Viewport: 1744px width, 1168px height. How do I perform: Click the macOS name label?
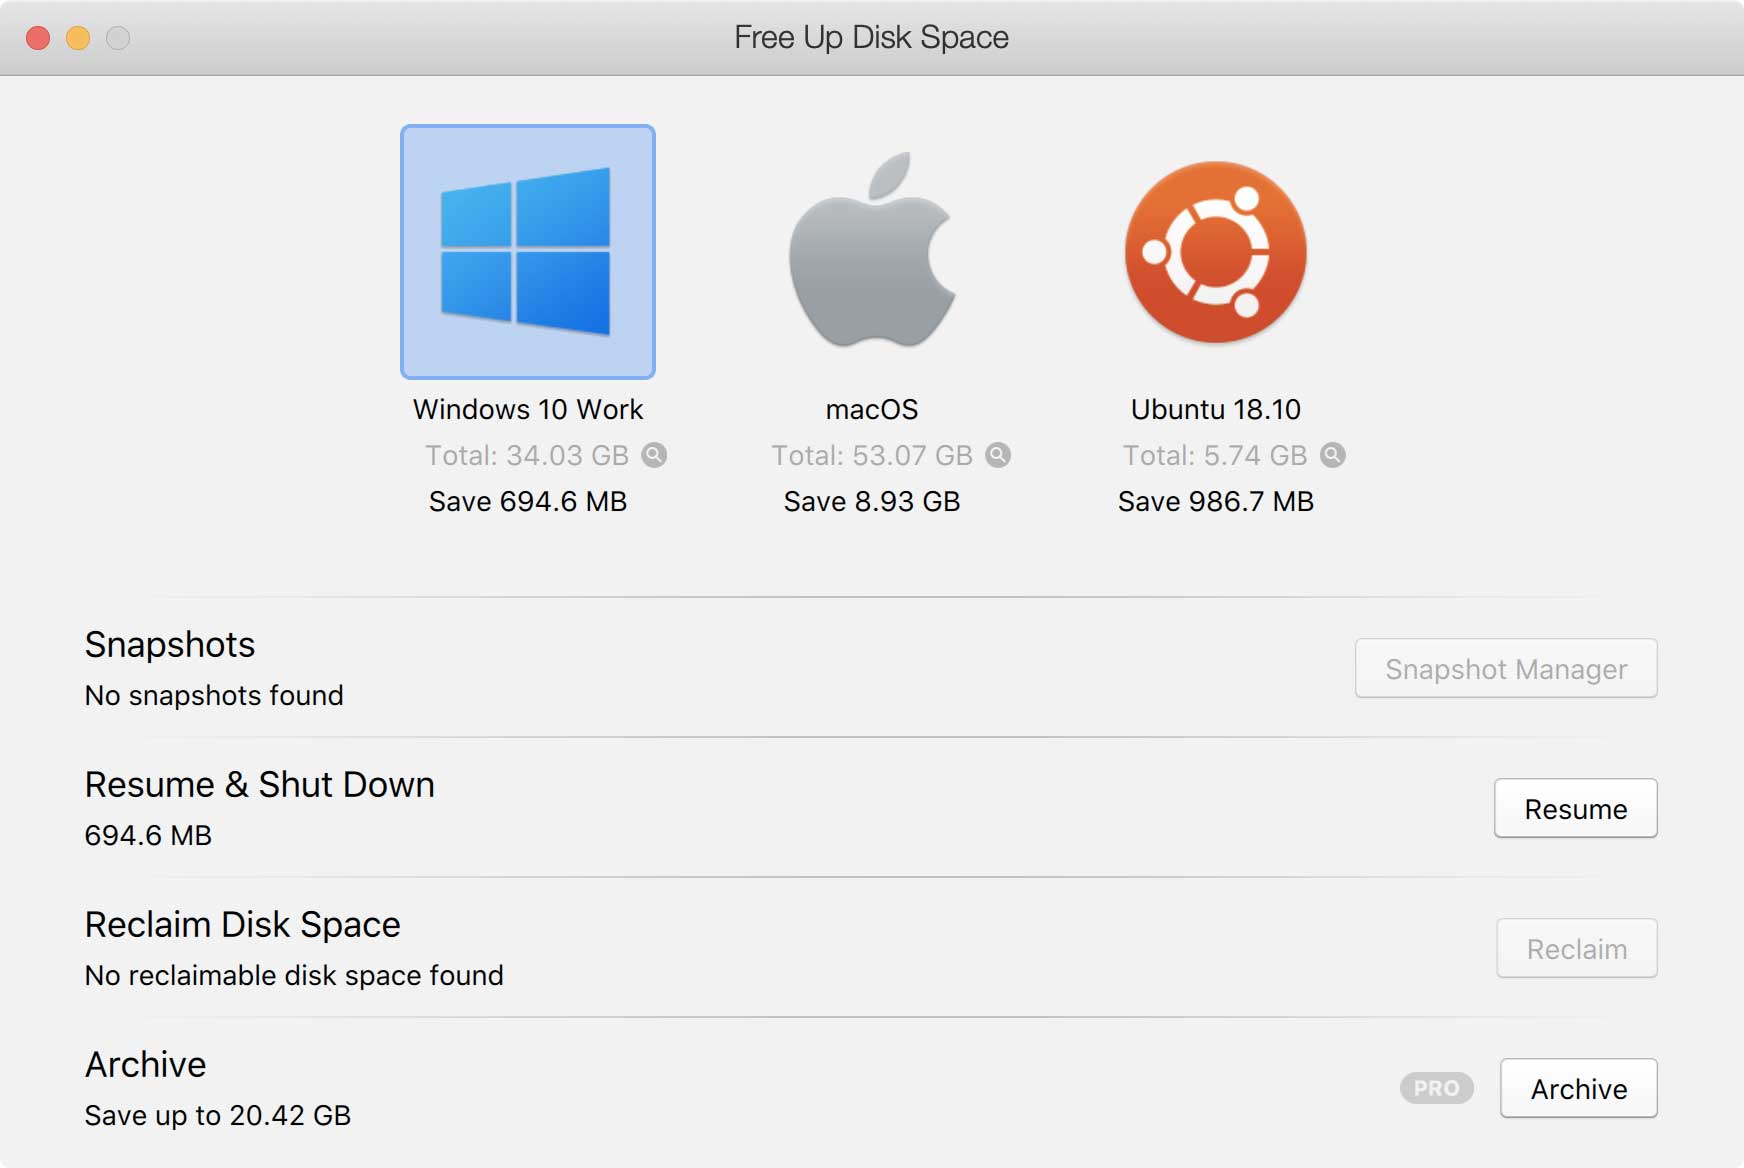pos(872,410)
